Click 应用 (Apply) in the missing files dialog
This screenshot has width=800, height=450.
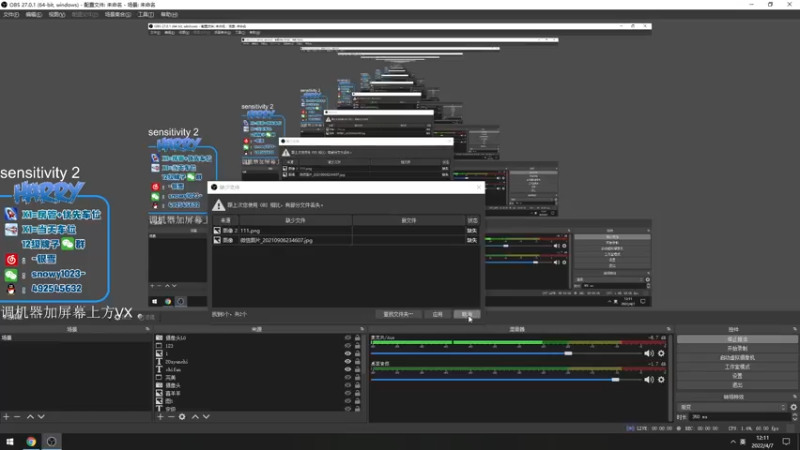point(437,314)
